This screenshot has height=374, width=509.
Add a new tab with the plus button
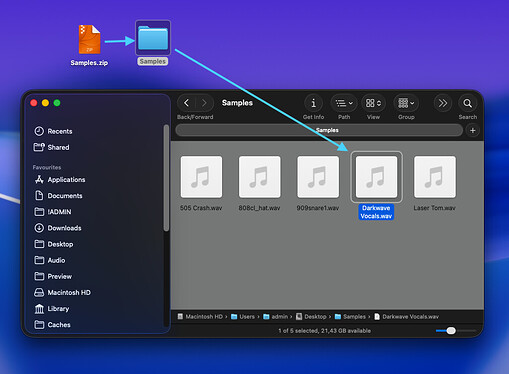[x=473, y=130]
